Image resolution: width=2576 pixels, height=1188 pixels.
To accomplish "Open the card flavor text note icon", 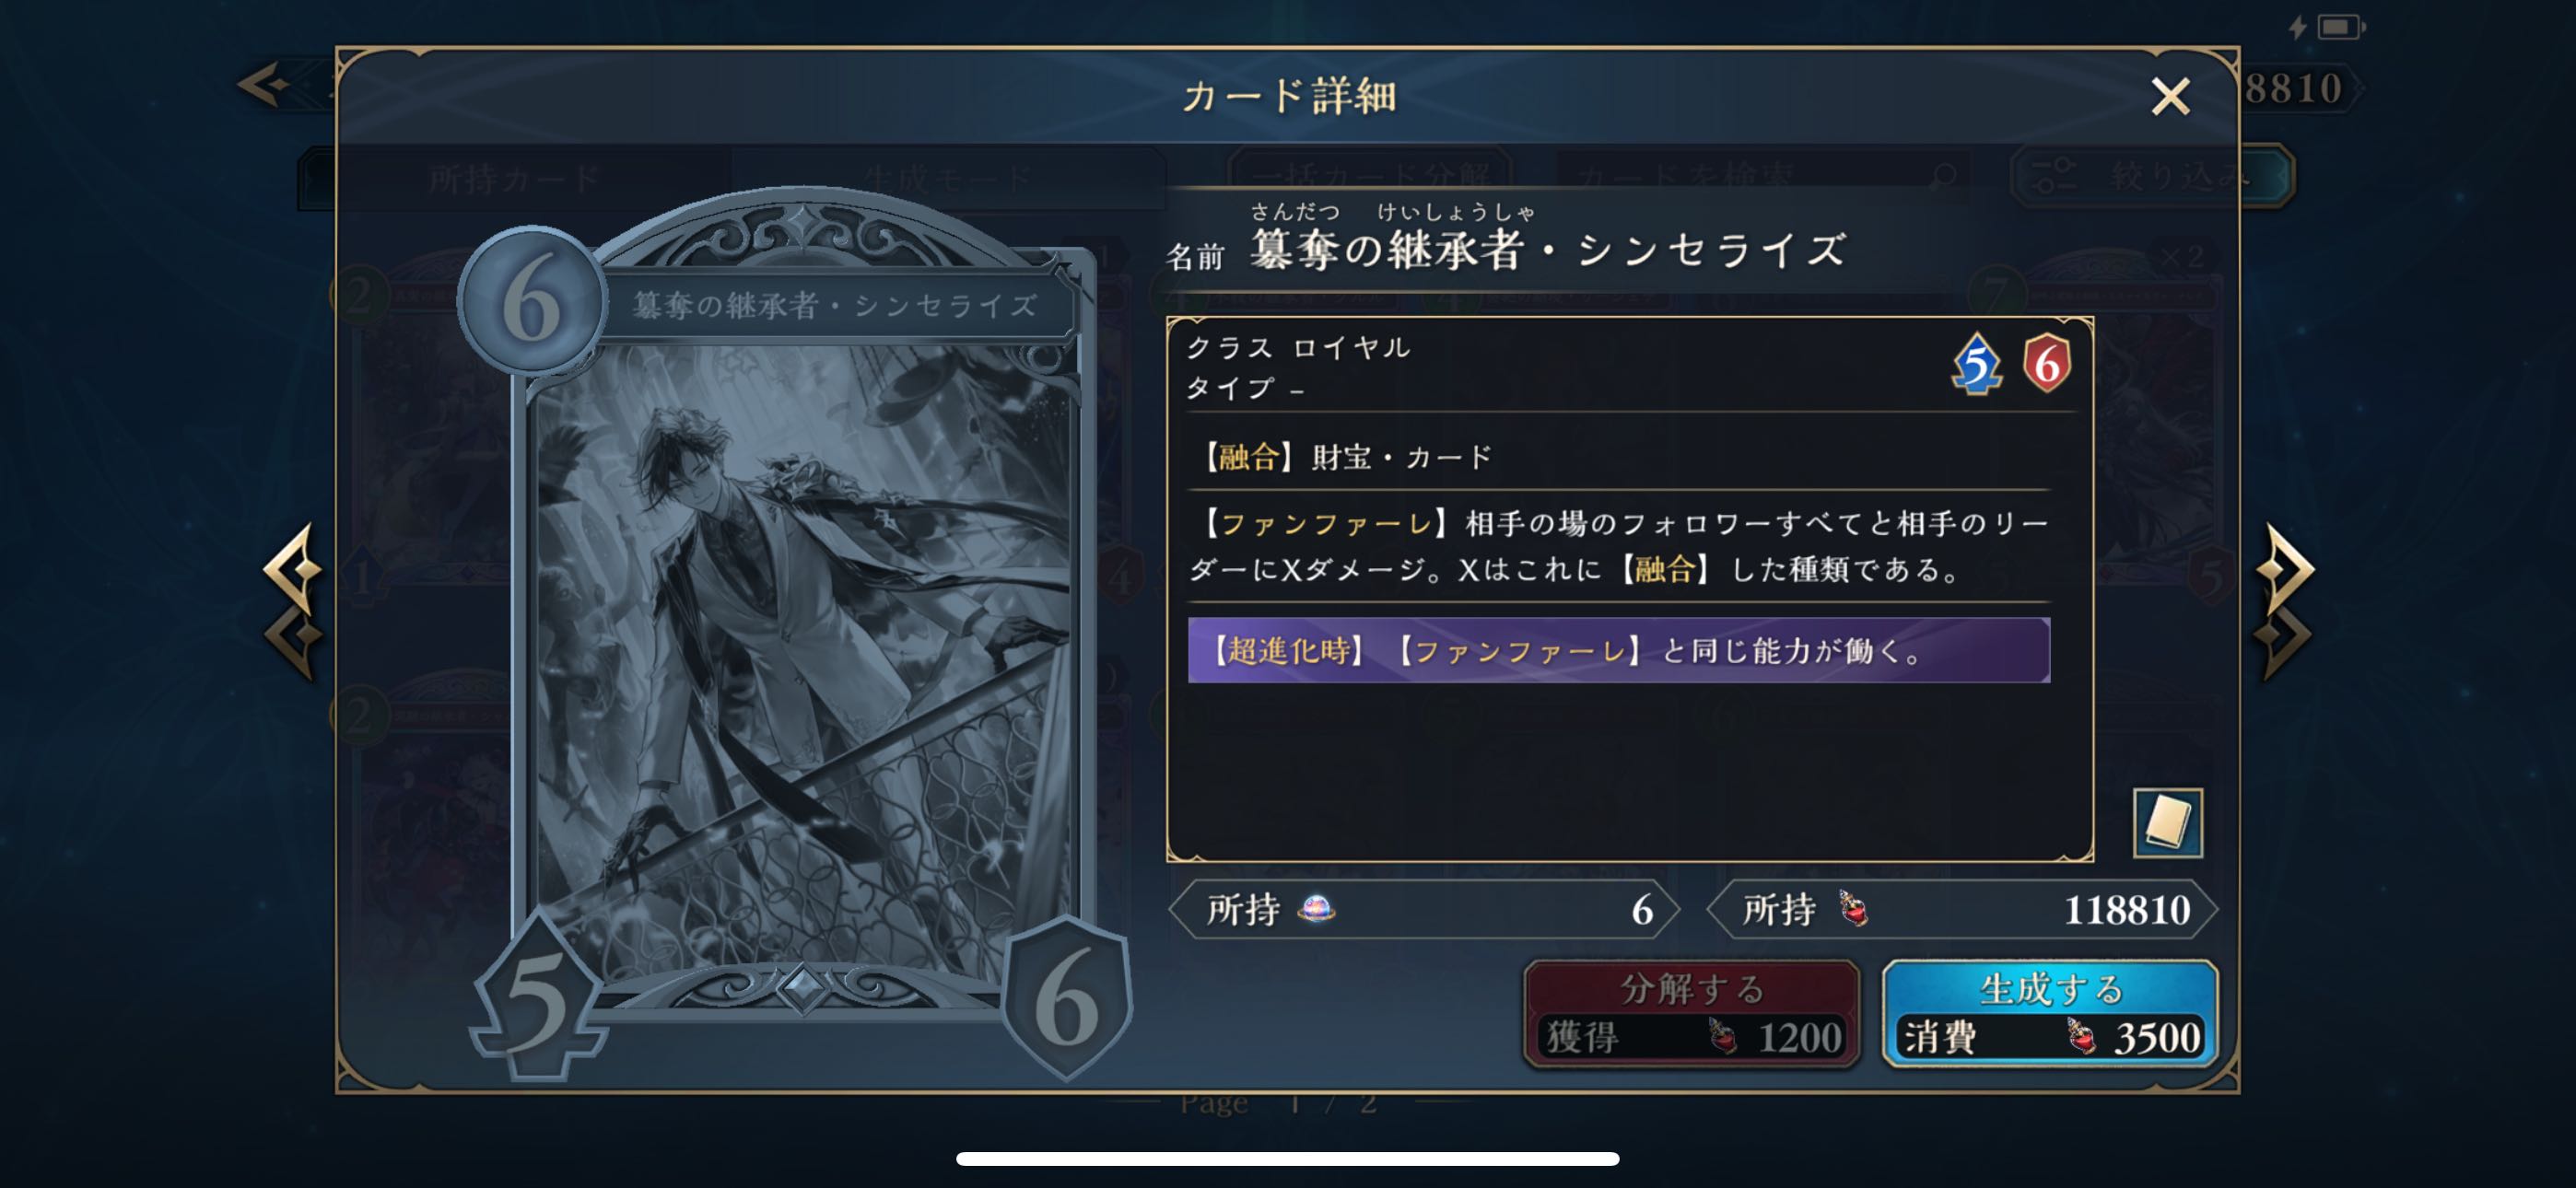I will tap(2166, 822).
